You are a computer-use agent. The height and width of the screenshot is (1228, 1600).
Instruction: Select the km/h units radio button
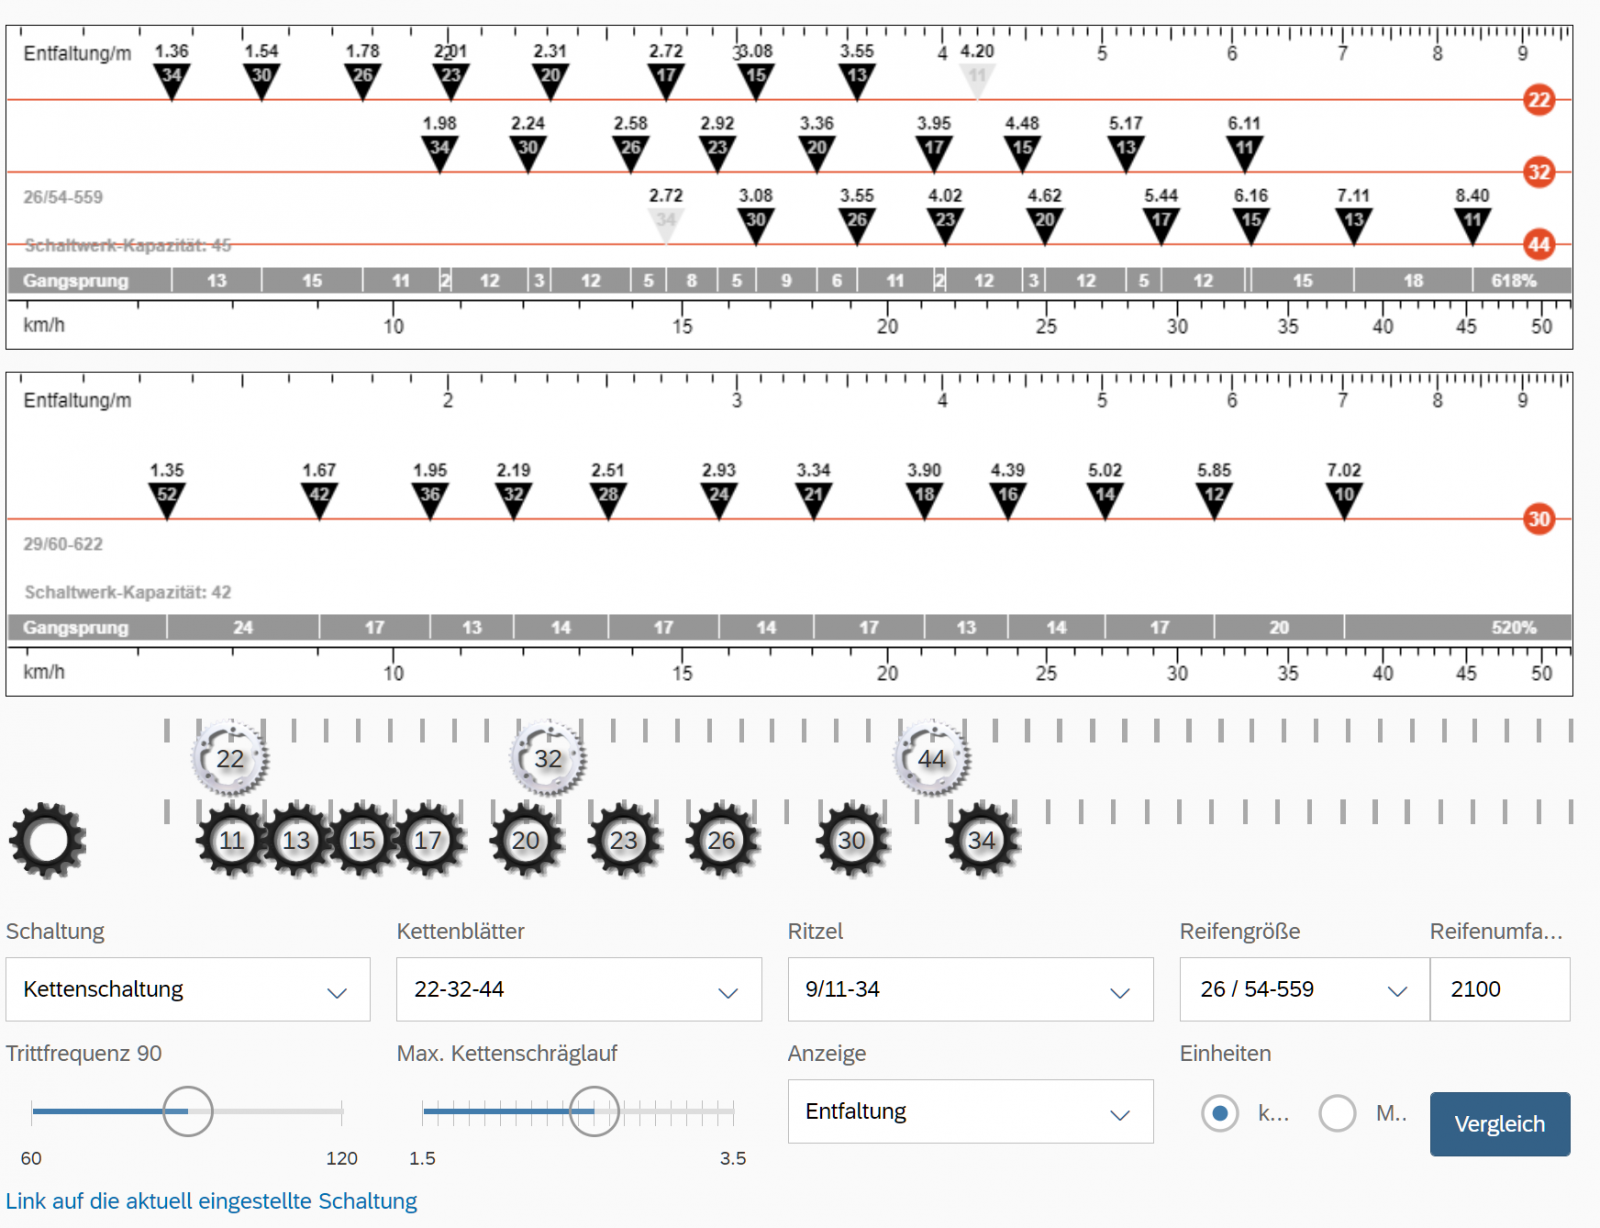[1219, 1113]
